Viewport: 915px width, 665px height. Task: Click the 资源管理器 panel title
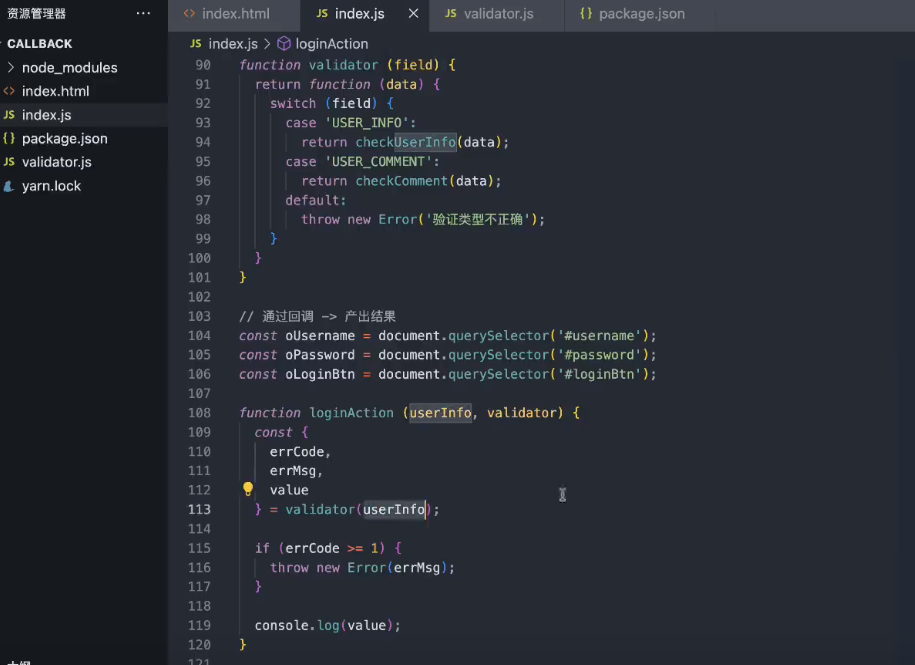36,13
